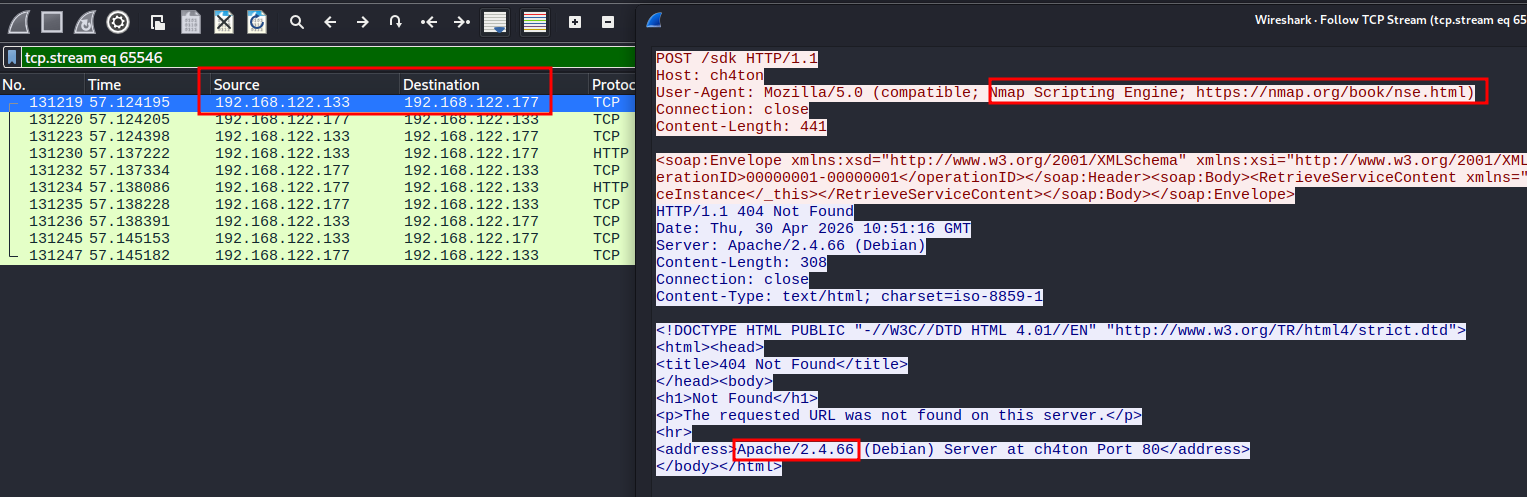Start capturing packets with shark fin icon
The image size is (1527, 497).
(x=18, y=21)
